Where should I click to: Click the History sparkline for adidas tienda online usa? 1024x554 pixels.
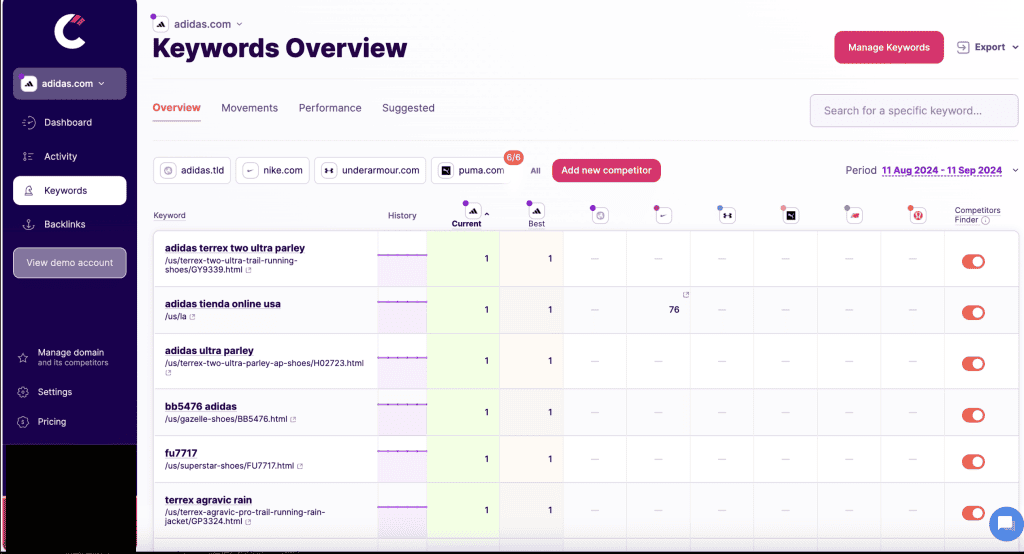point(402,310)
